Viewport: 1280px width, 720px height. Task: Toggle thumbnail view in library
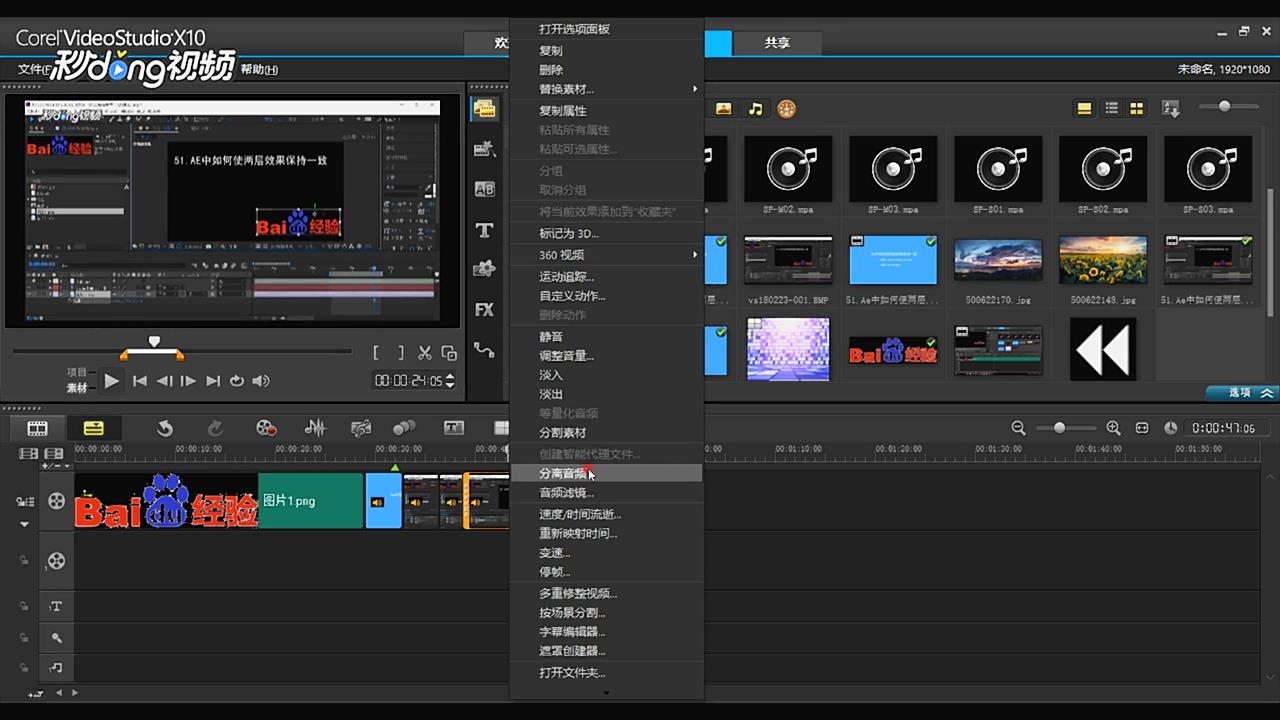pos(1137,108)
